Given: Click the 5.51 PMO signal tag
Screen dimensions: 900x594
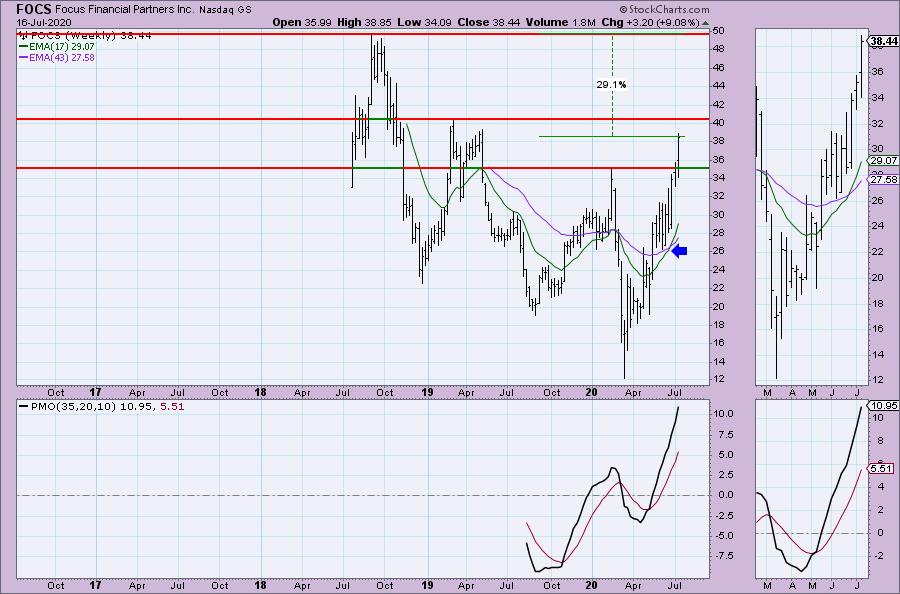Looking at the screenshot, I should (881, 468).
